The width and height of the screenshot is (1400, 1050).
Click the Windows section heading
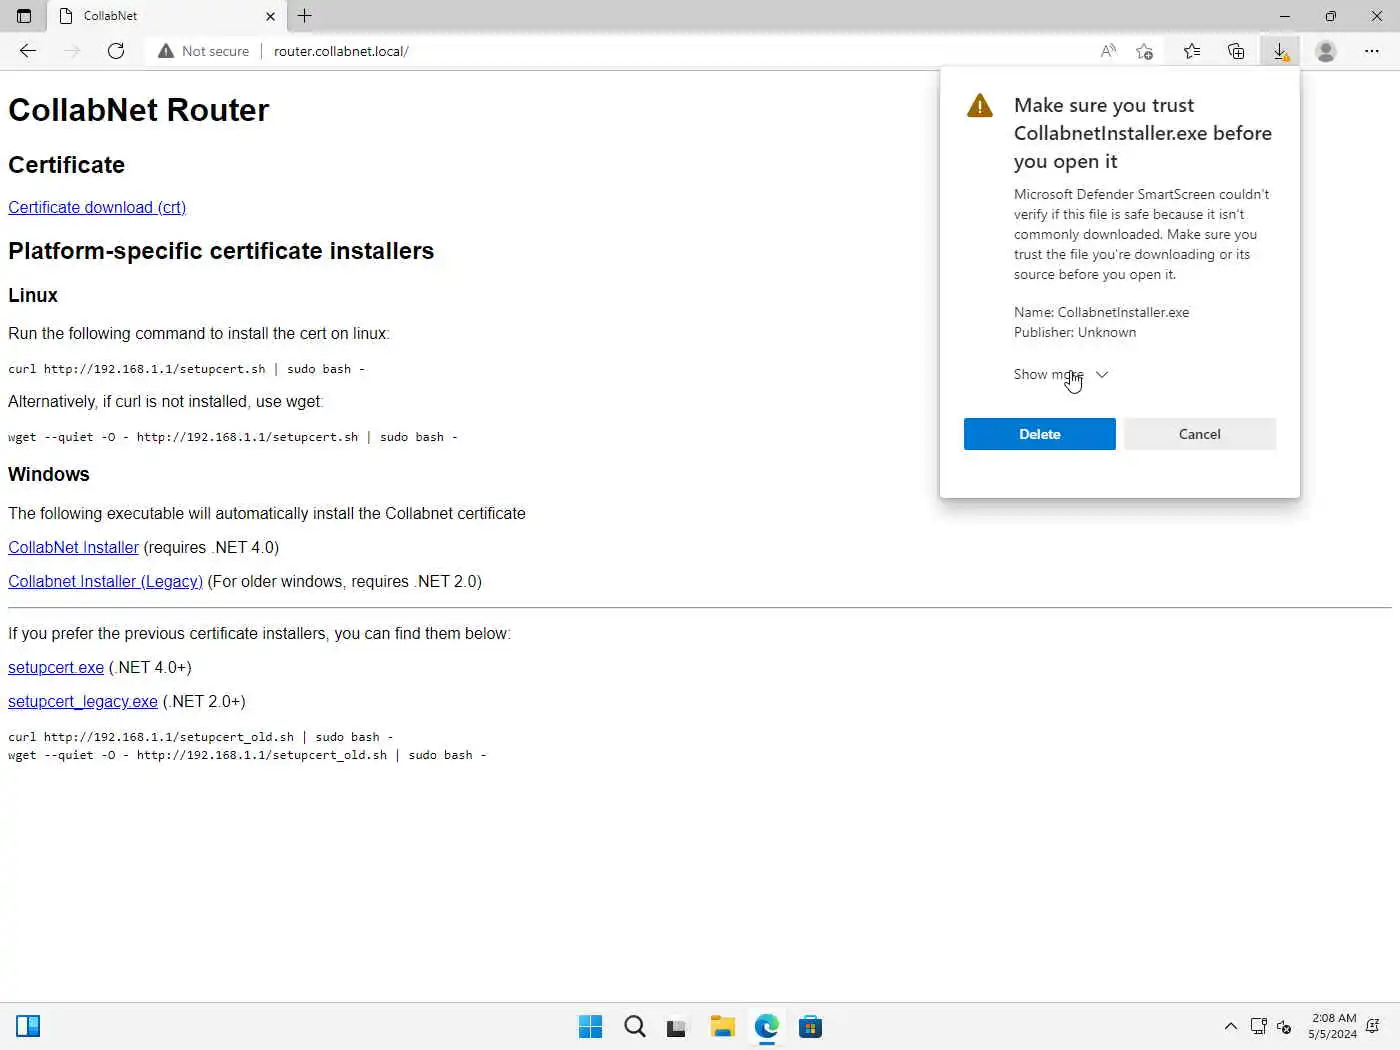coord(49,475)
